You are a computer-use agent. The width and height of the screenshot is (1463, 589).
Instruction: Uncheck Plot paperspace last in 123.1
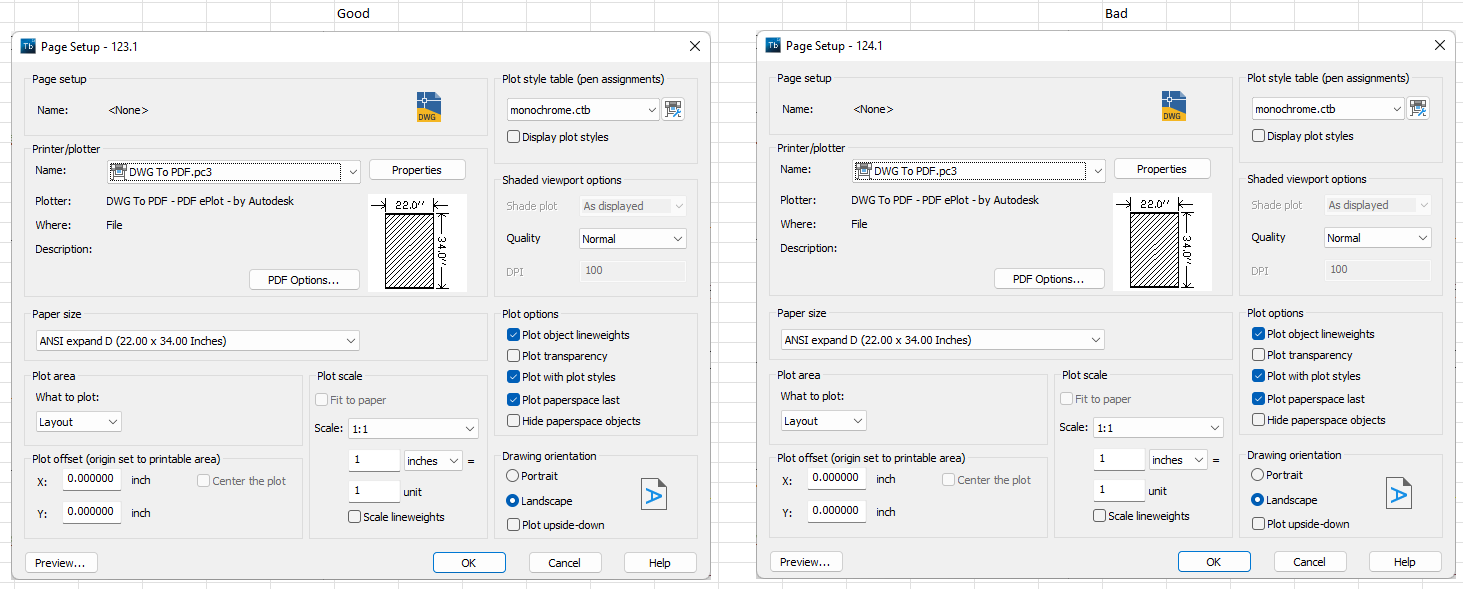[x=513, y=399]
